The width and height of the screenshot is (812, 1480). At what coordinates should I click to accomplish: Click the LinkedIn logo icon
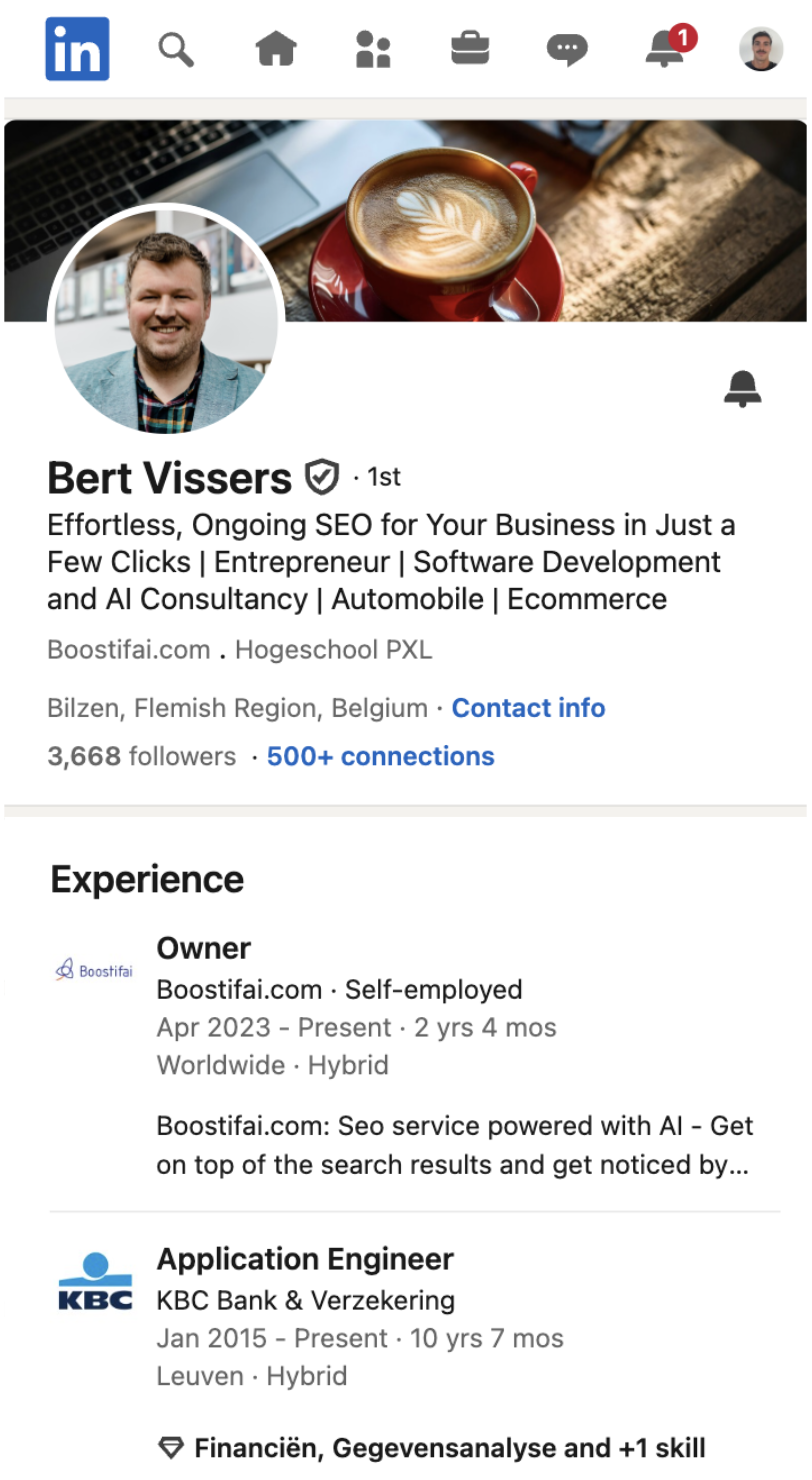point(77,48)
